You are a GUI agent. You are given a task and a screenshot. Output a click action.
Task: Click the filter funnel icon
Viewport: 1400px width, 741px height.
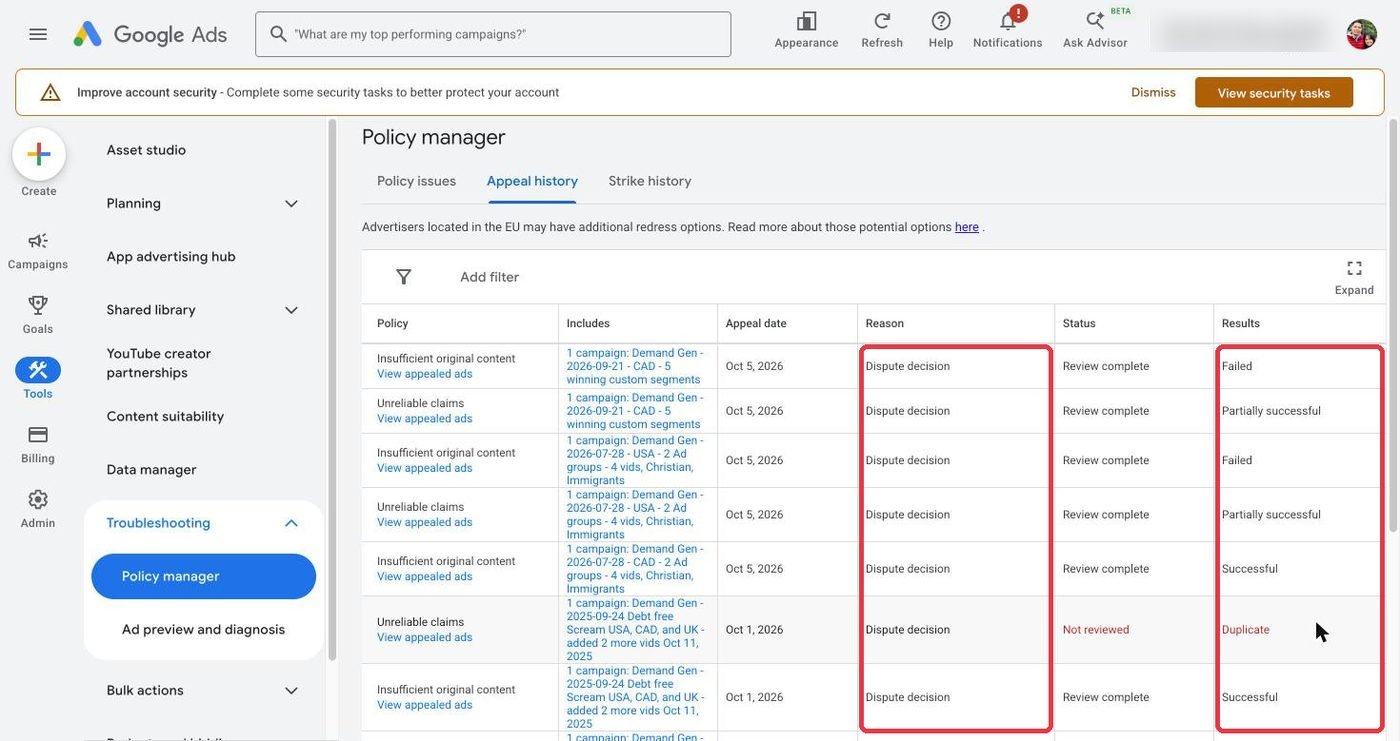pos(404,277)
